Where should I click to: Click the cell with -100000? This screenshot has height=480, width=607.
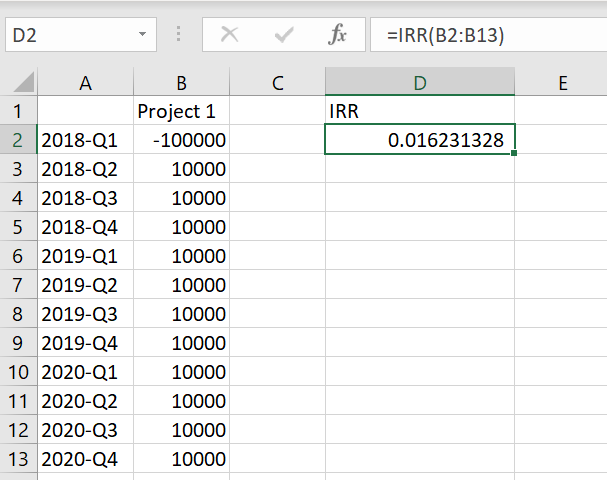point(181,141)
